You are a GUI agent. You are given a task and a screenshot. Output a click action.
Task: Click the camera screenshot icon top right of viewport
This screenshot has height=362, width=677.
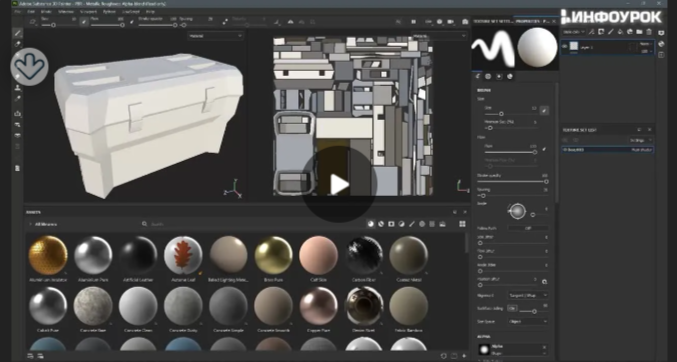(465, 22)
